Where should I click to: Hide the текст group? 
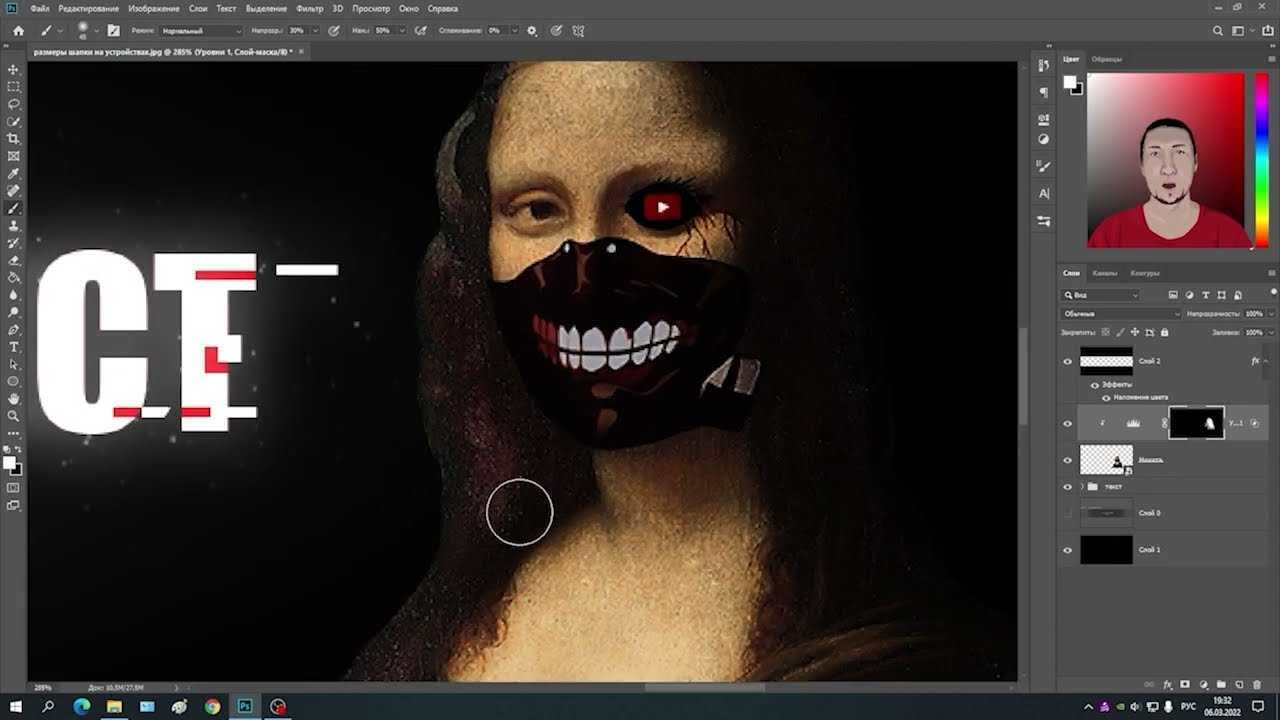pyautogui.click(x=1067, y=486)
